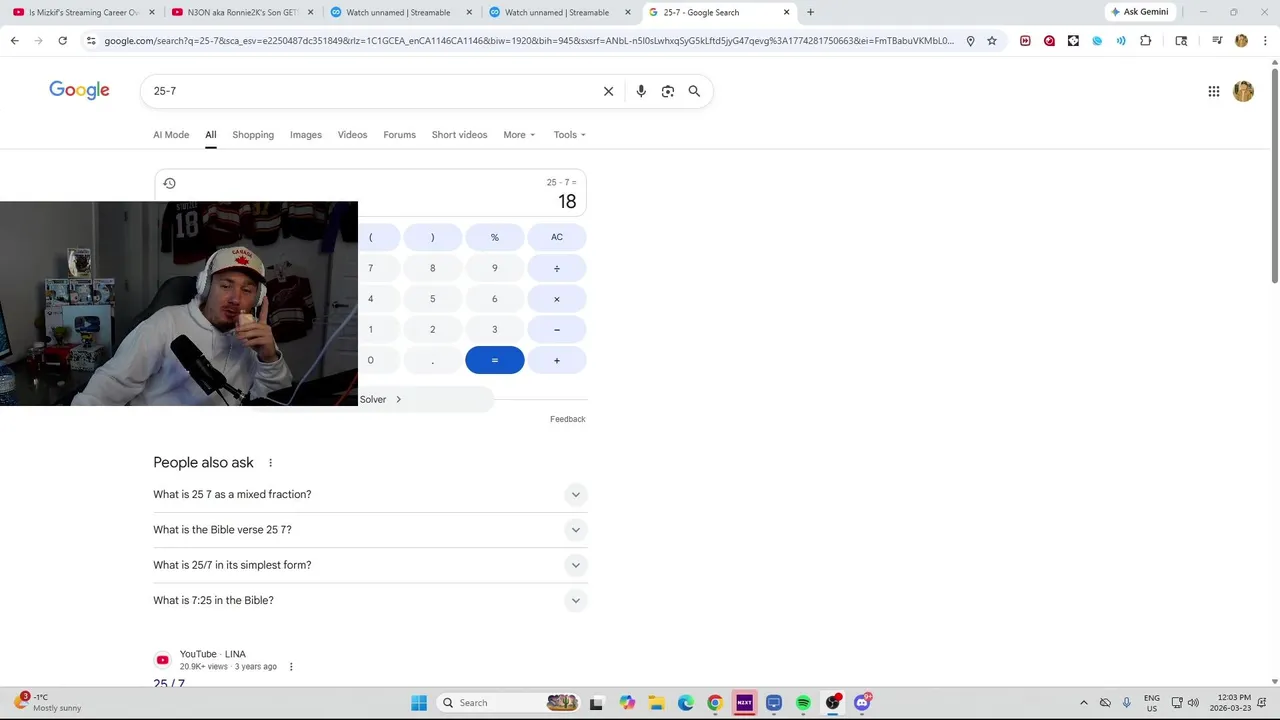This screenshot has width=1280, height=720.
Task: Open the Chrome Extensions puzzle icon
Action: pos(1145,41)
